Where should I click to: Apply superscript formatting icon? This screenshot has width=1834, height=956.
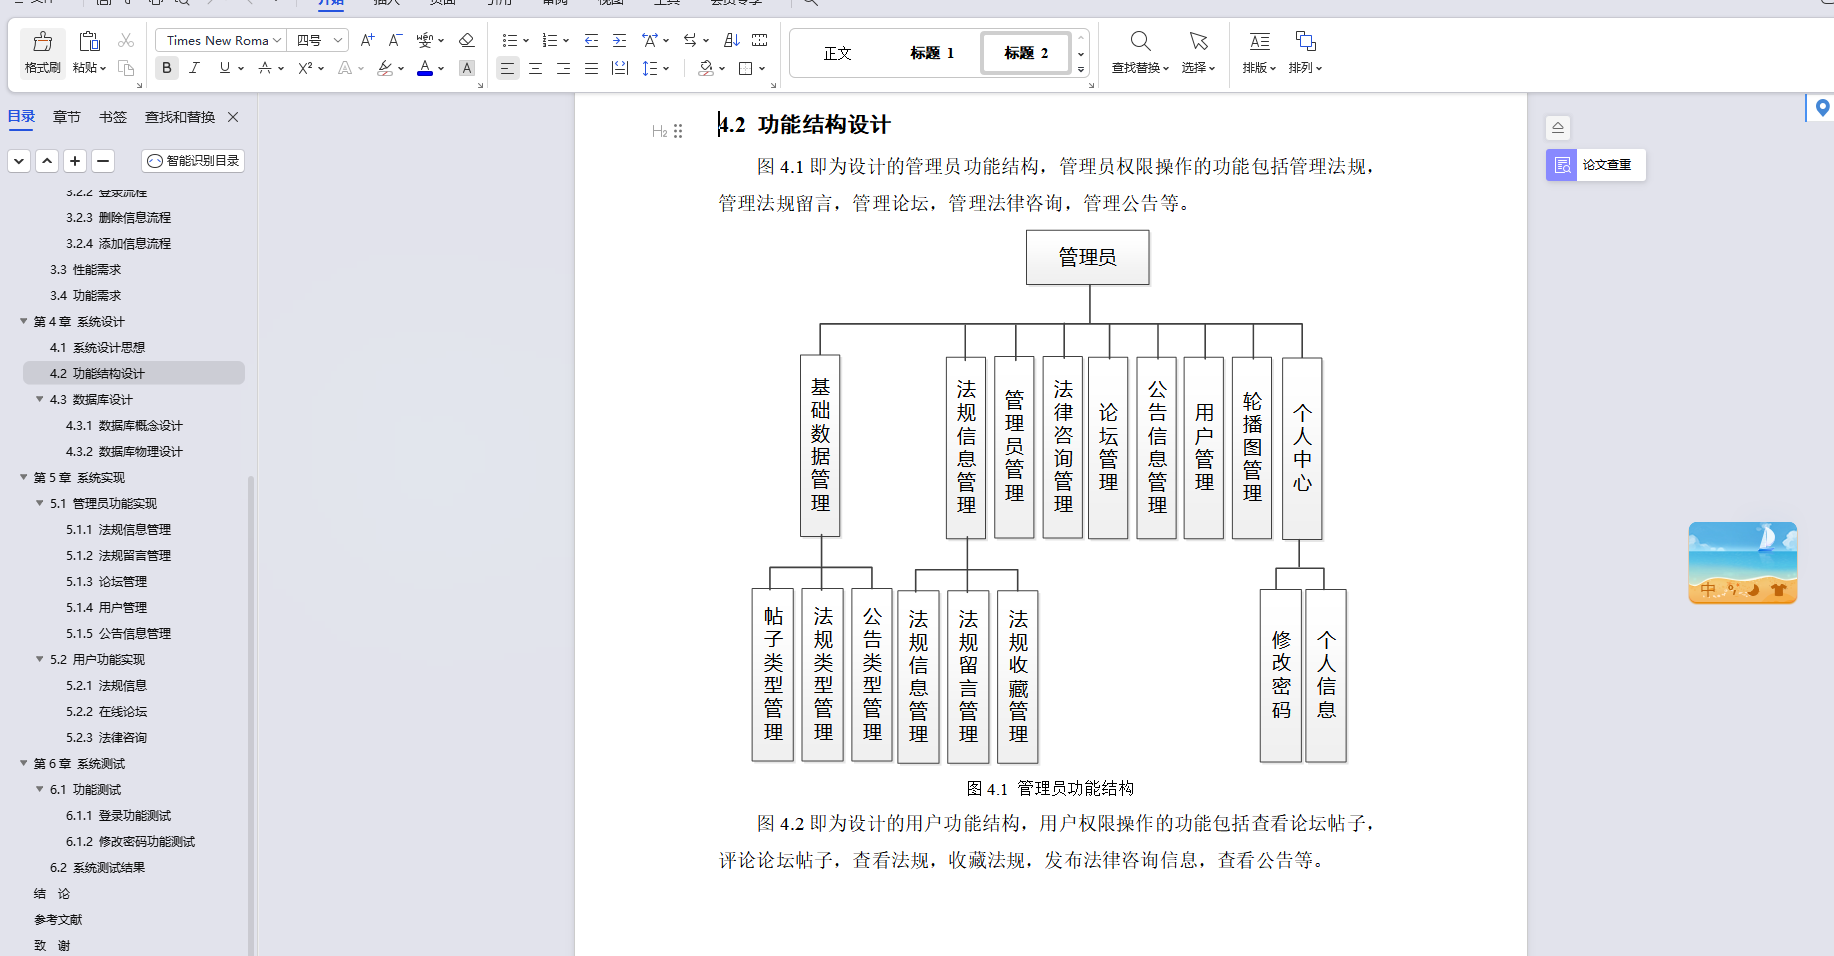pyautogui.click(x=305, y=68)
